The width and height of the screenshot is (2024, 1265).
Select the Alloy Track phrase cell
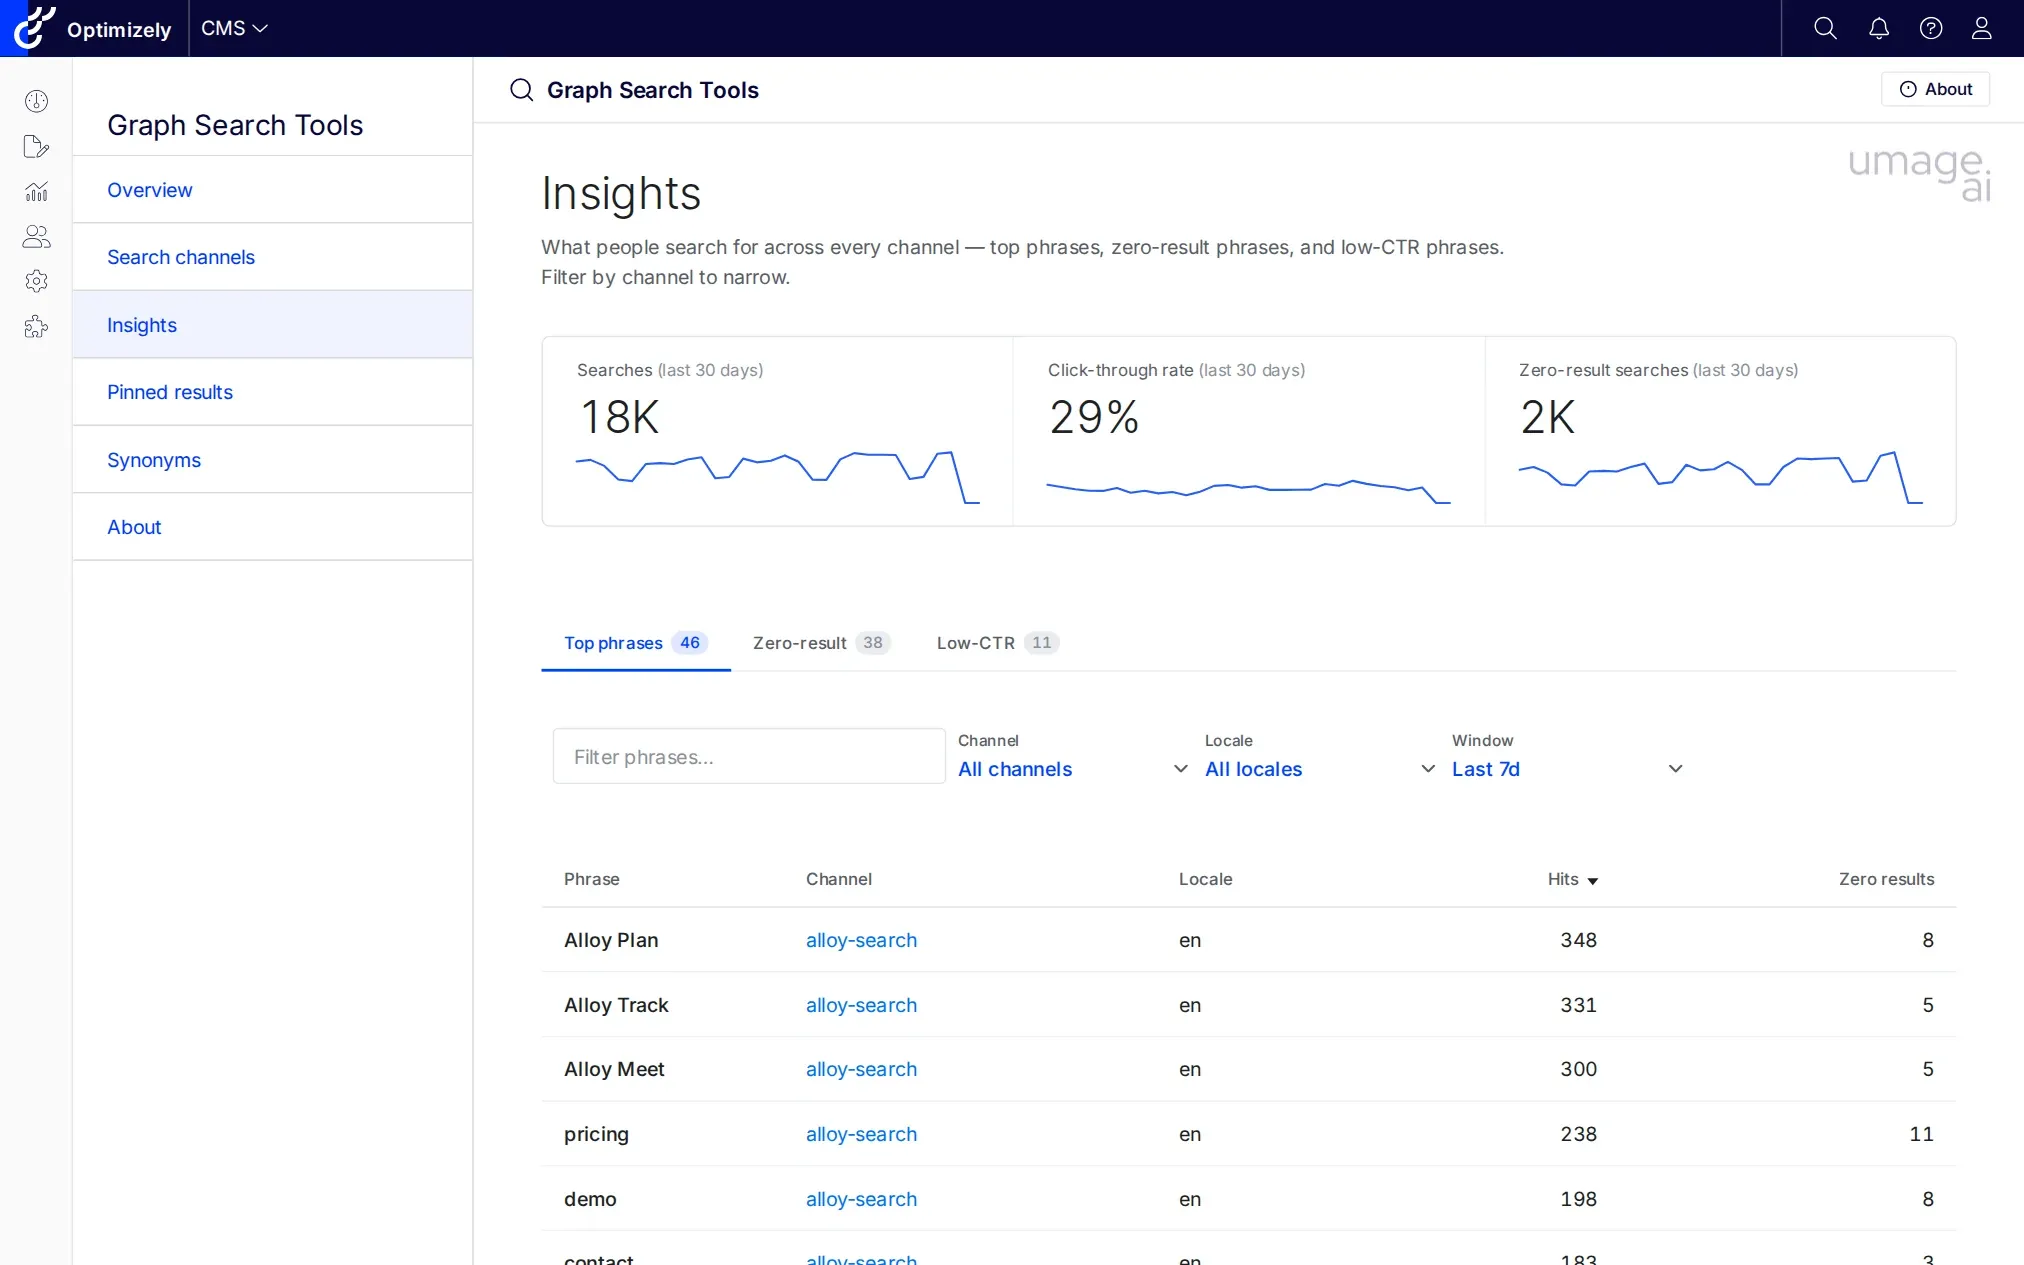coord(616,1005)
